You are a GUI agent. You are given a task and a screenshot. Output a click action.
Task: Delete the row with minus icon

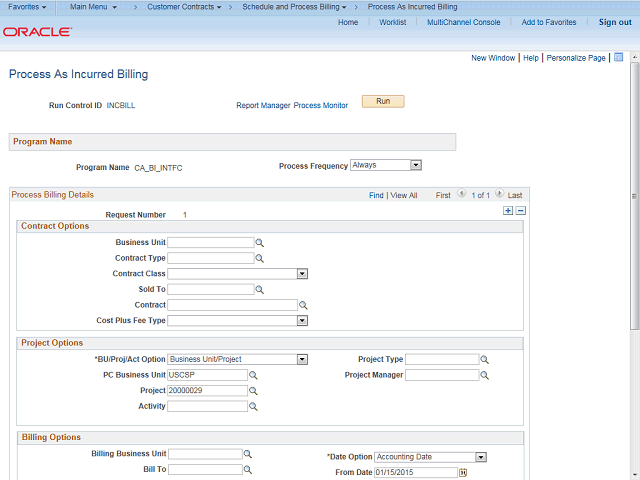520,211
